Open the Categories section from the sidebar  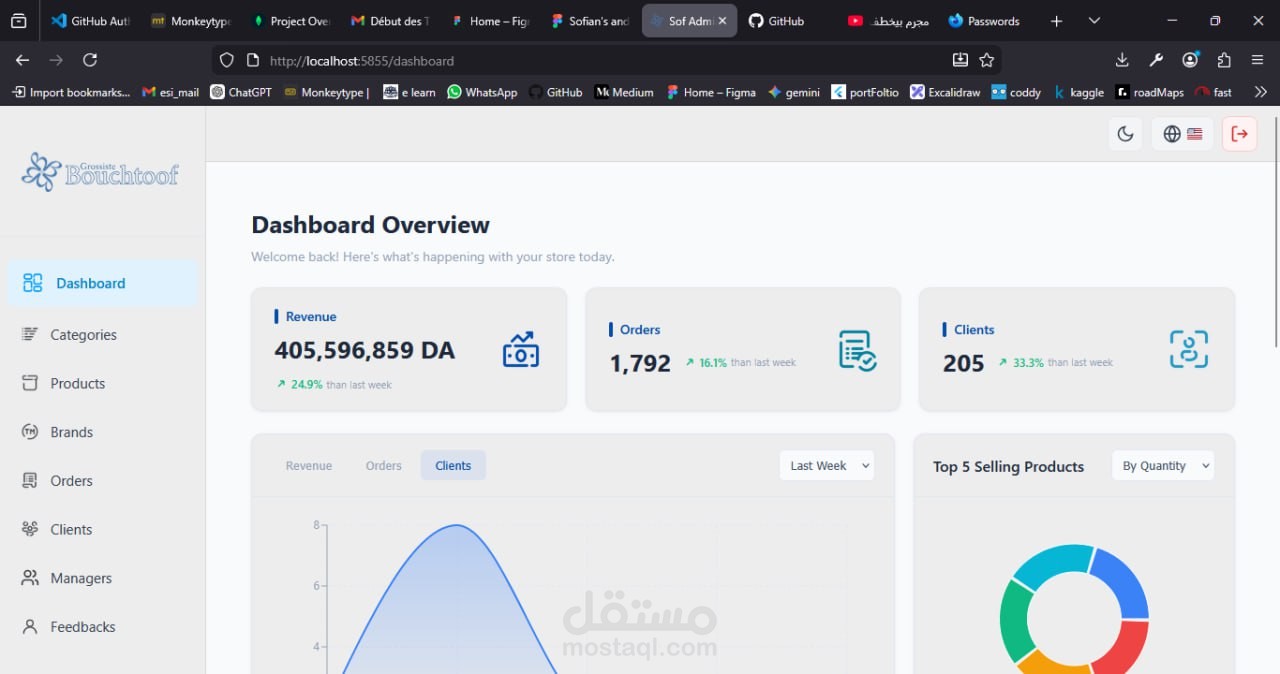click(x=83, y=334)
